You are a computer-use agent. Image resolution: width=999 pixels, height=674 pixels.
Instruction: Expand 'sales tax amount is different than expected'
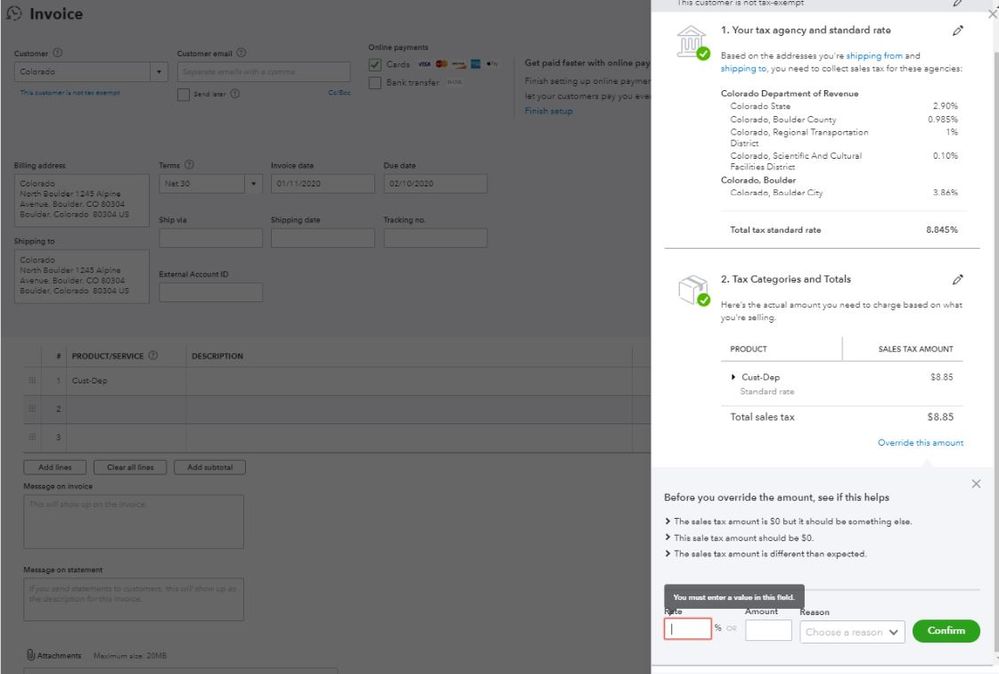765,554
